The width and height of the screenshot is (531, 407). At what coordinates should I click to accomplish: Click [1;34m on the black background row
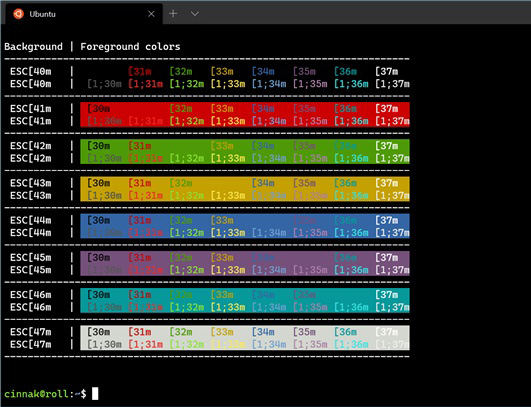269,84
